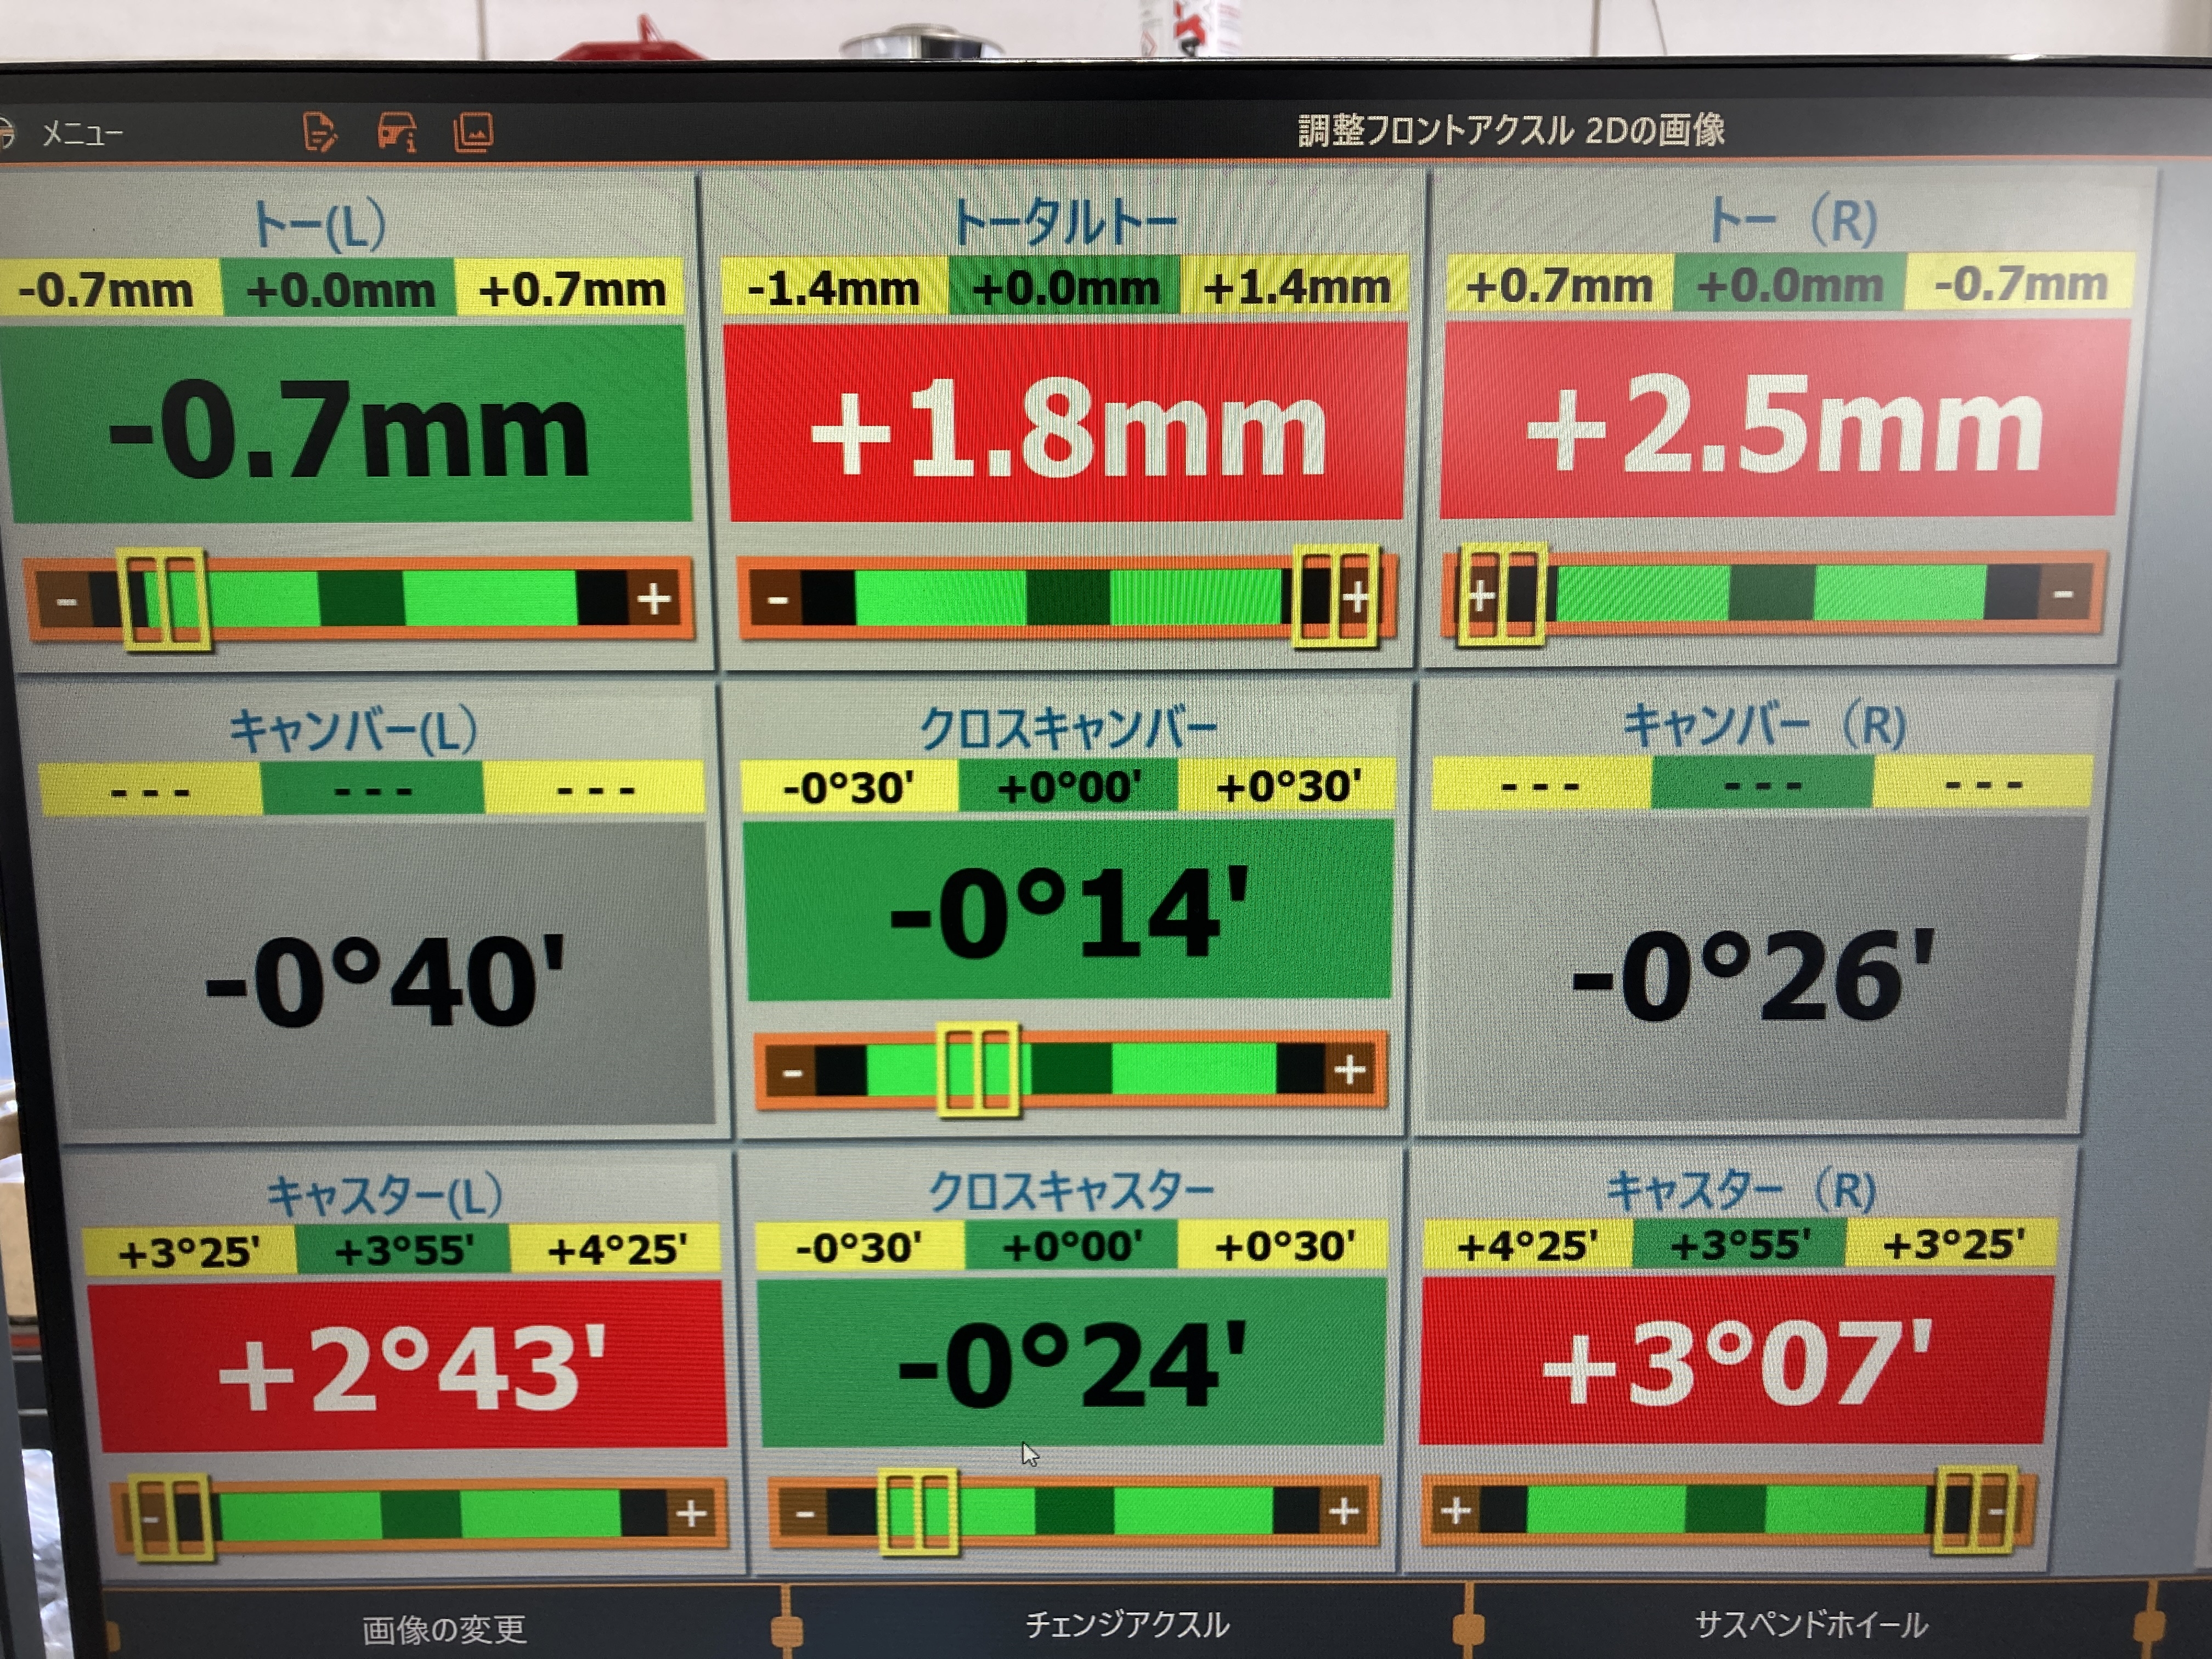Screen dimensions: 2212x1659
Task: Click the 調整フロントアクスル 2Dの画像 title
Action: [1510, 131]
